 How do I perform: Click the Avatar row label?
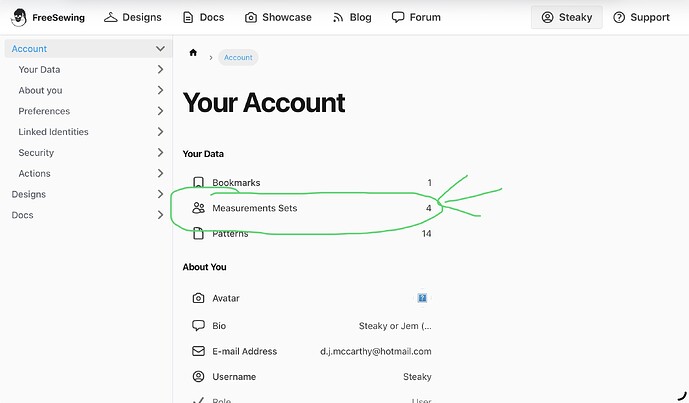[226, 298]
